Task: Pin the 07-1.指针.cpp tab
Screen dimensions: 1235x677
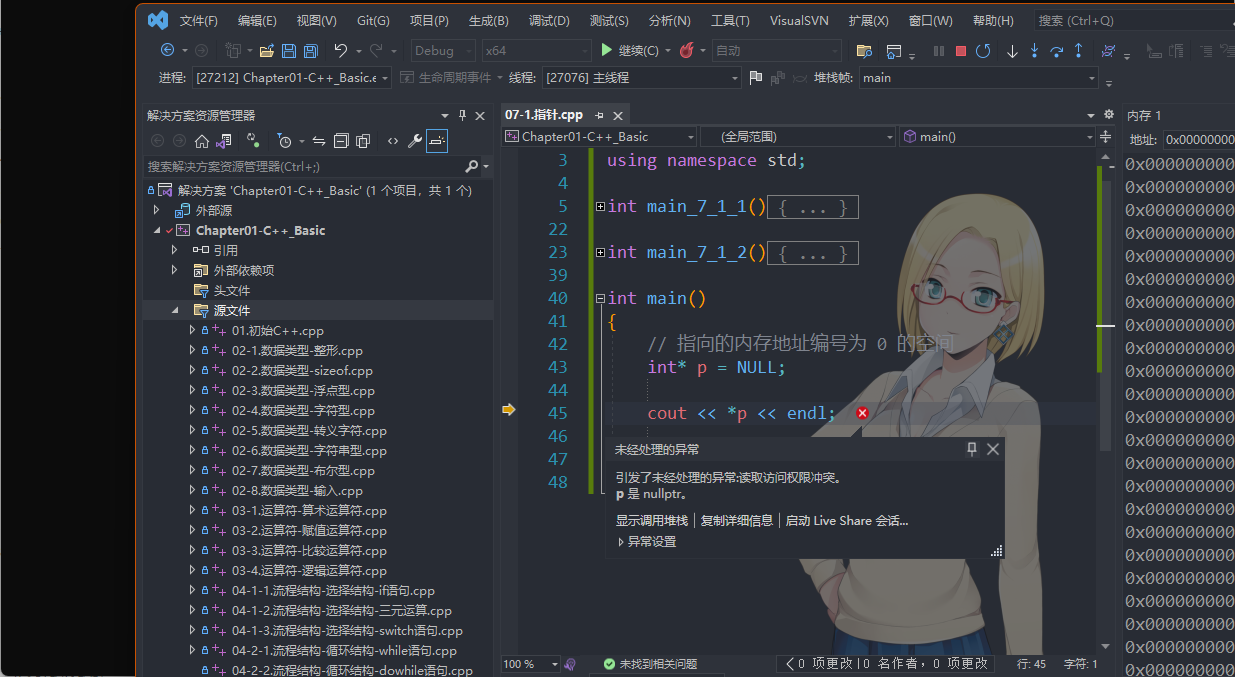Action: [599, 115]
